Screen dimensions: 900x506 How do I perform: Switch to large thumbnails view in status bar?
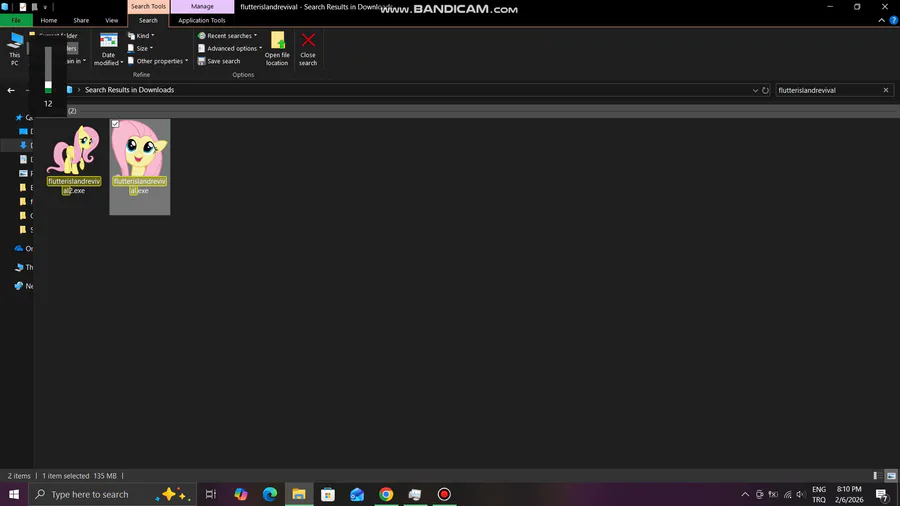pyautogui.click(x=891, y=476)
